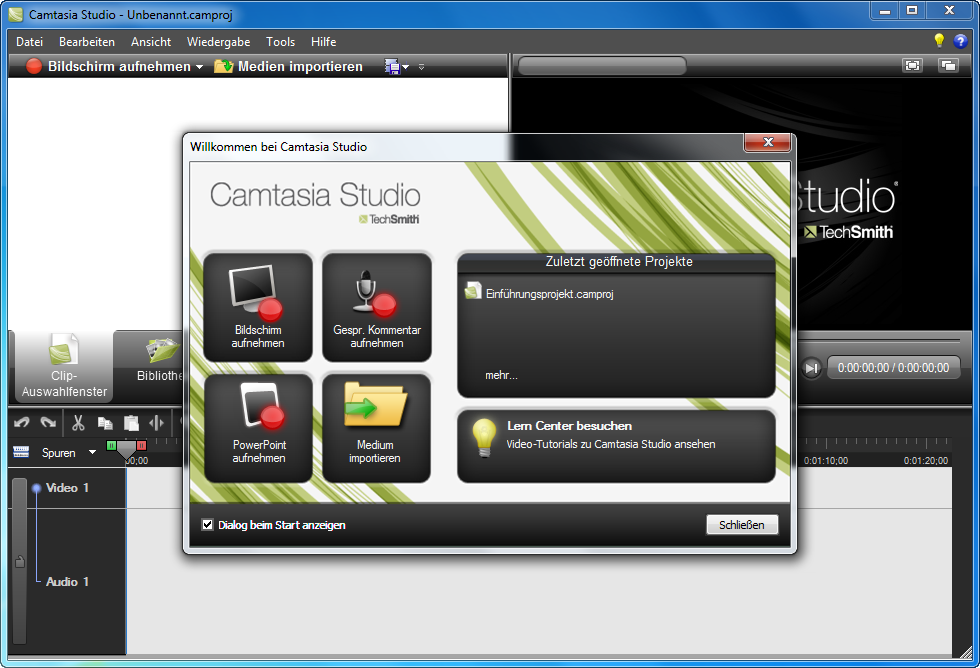
Task: Click the split clip icon
Action: [x=157, y=423]
